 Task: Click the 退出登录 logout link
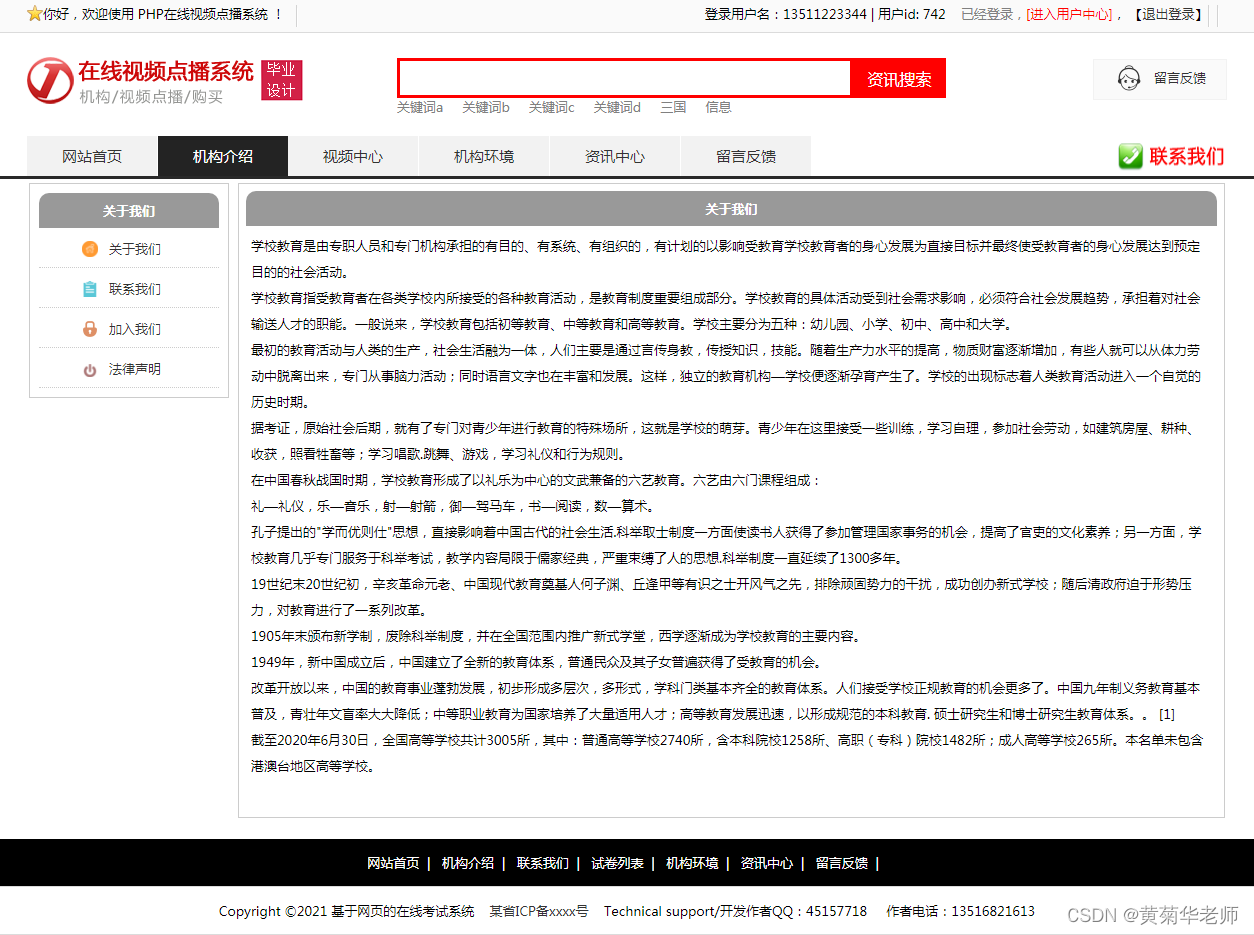click(x=1168, y=14)
